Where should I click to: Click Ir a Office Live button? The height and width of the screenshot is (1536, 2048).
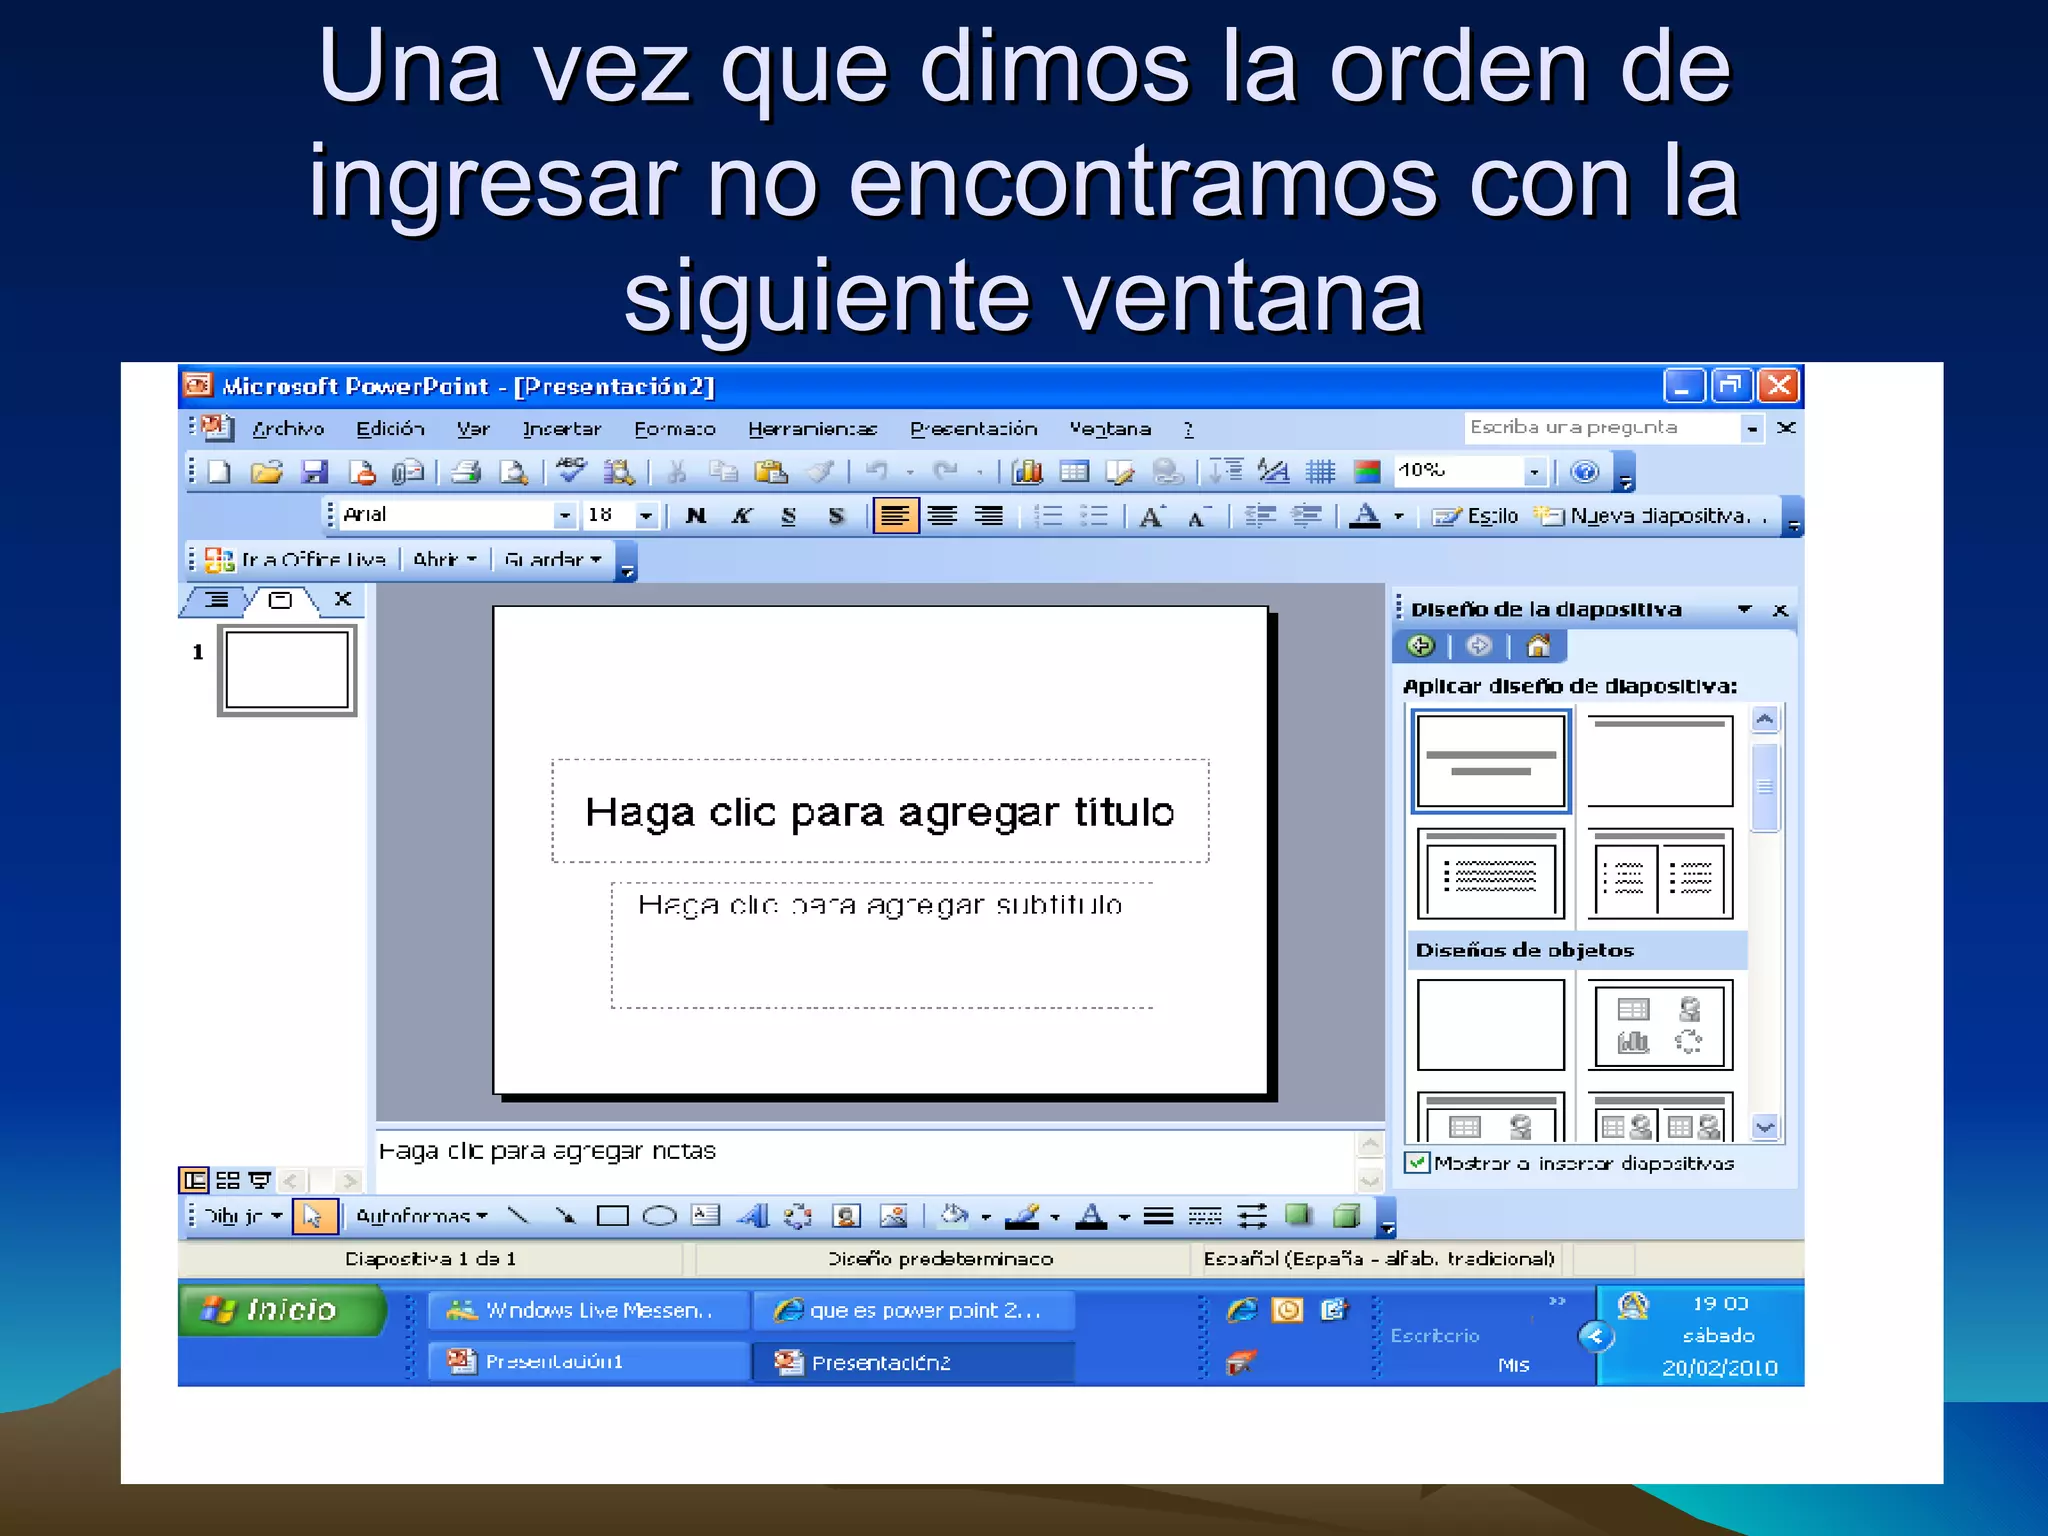(295, 559)
